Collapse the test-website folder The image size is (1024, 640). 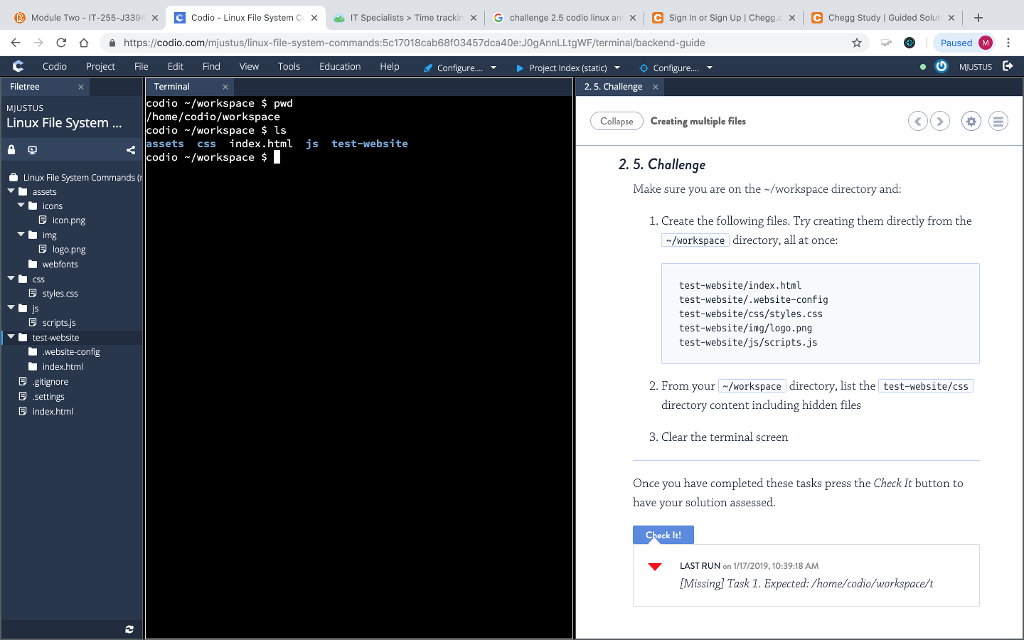pos(11,337)
